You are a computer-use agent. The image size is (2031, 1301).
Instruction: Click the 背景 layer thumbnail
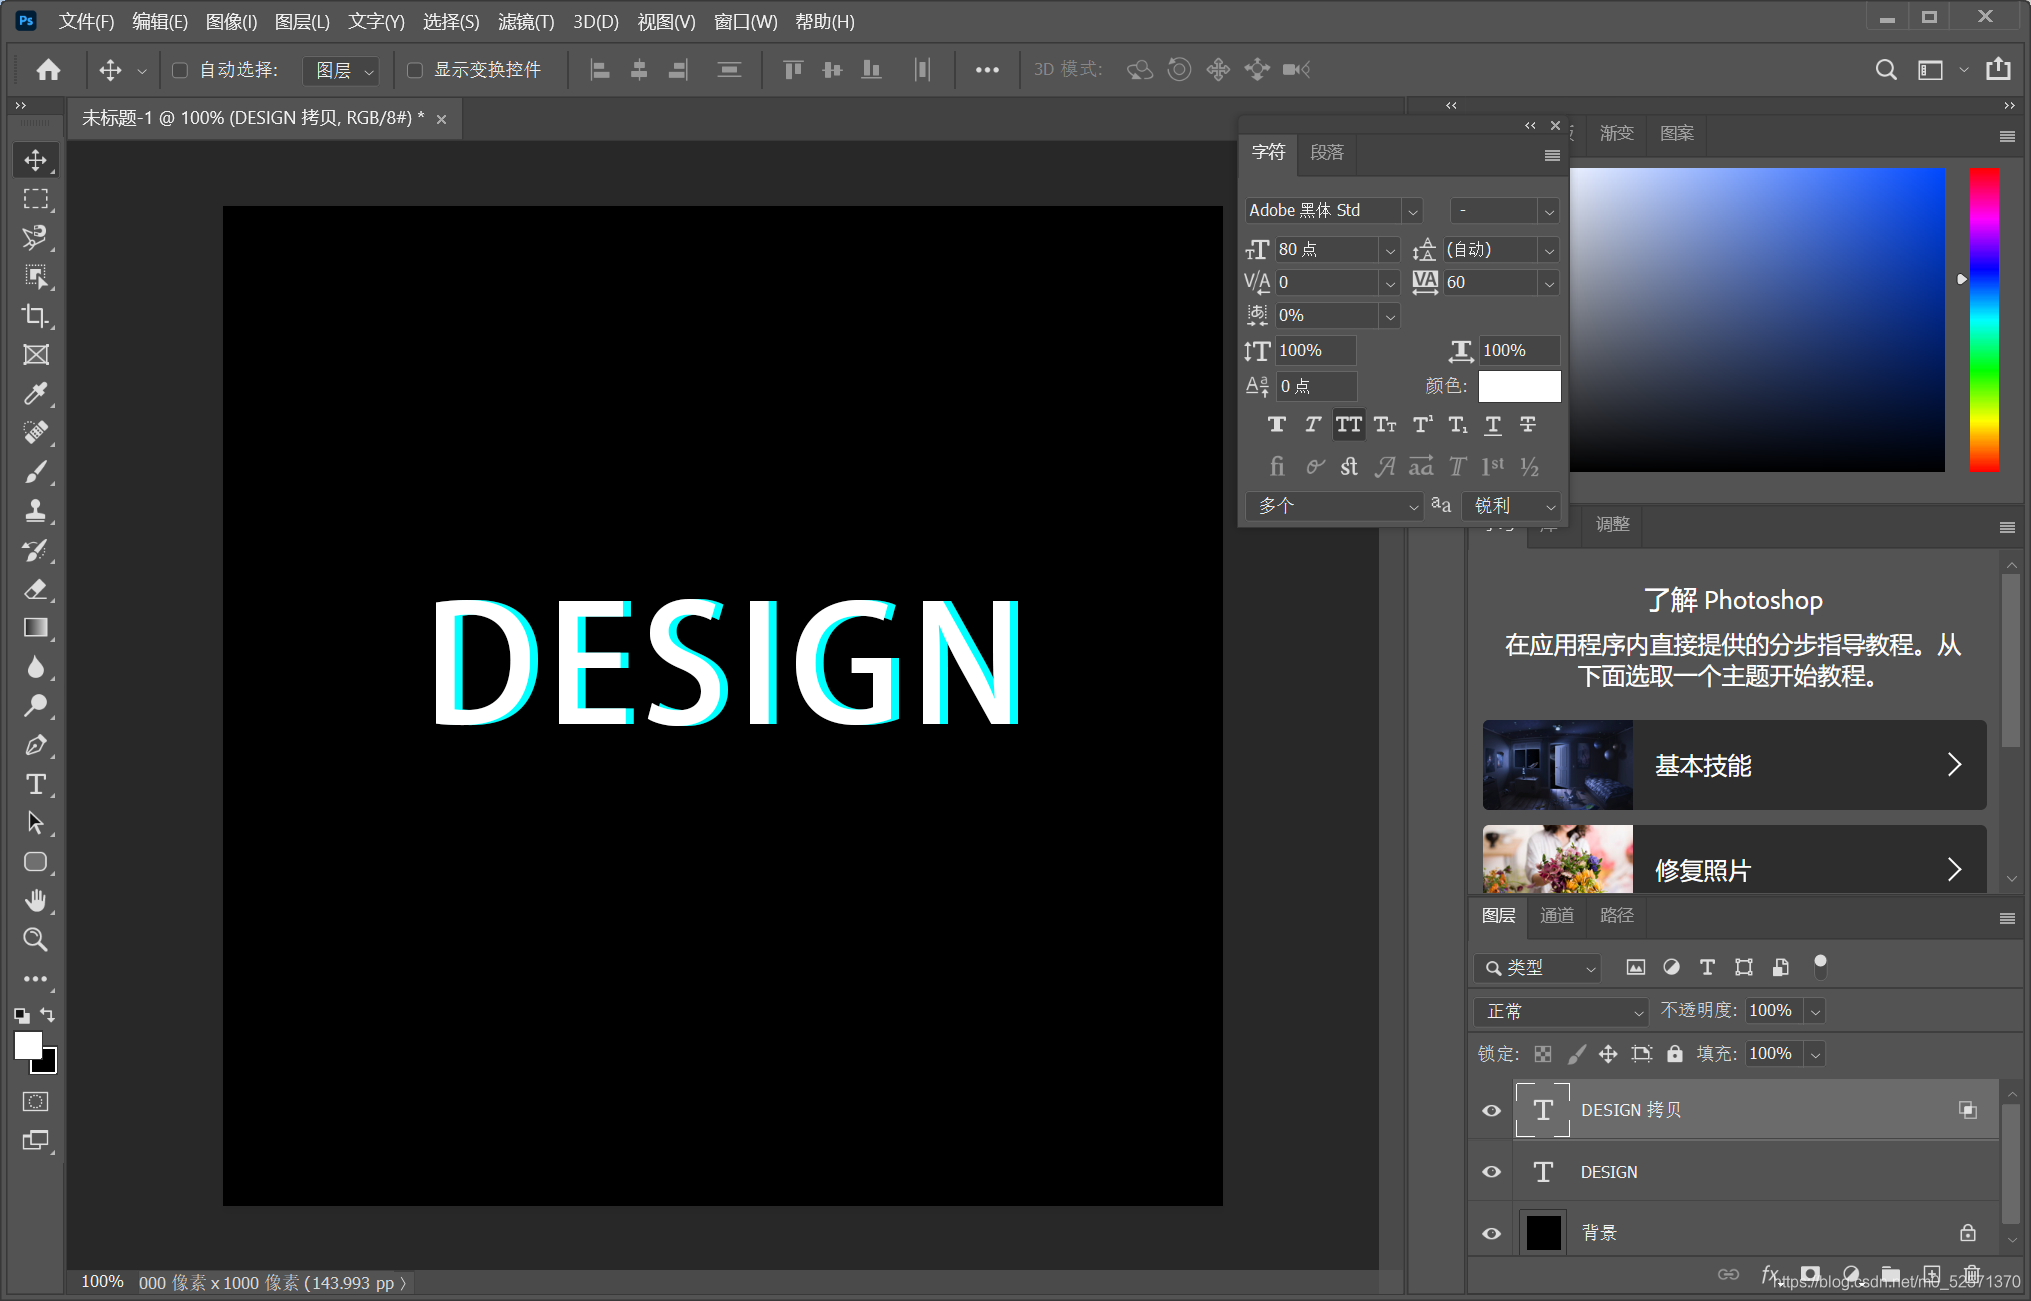[1543, 1233]
